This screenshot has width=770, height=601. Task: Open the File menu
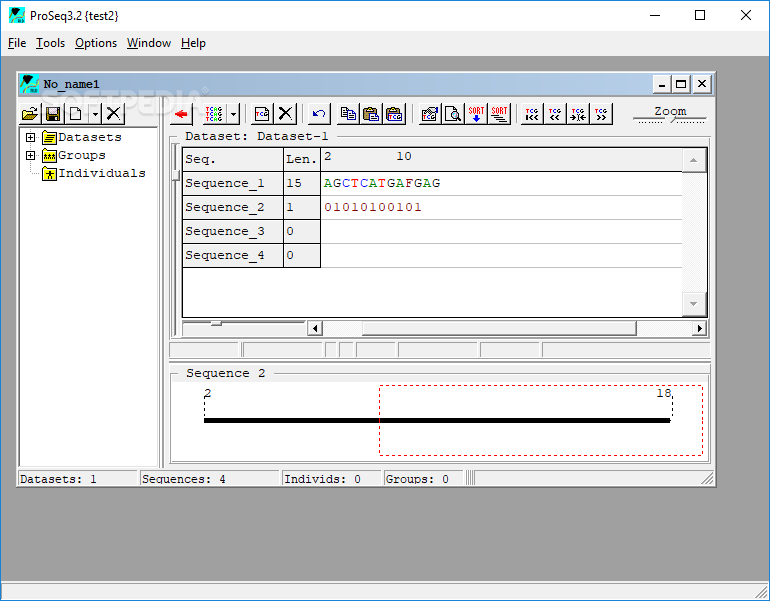(17, 43)
